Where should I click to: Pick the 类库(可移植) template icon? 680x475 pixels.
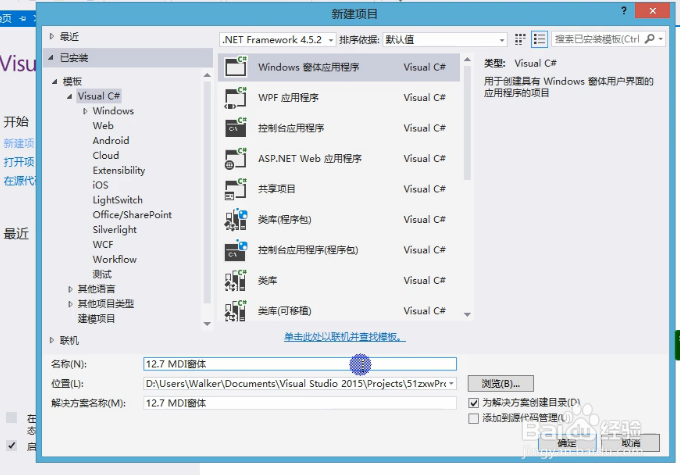(236, 310)
